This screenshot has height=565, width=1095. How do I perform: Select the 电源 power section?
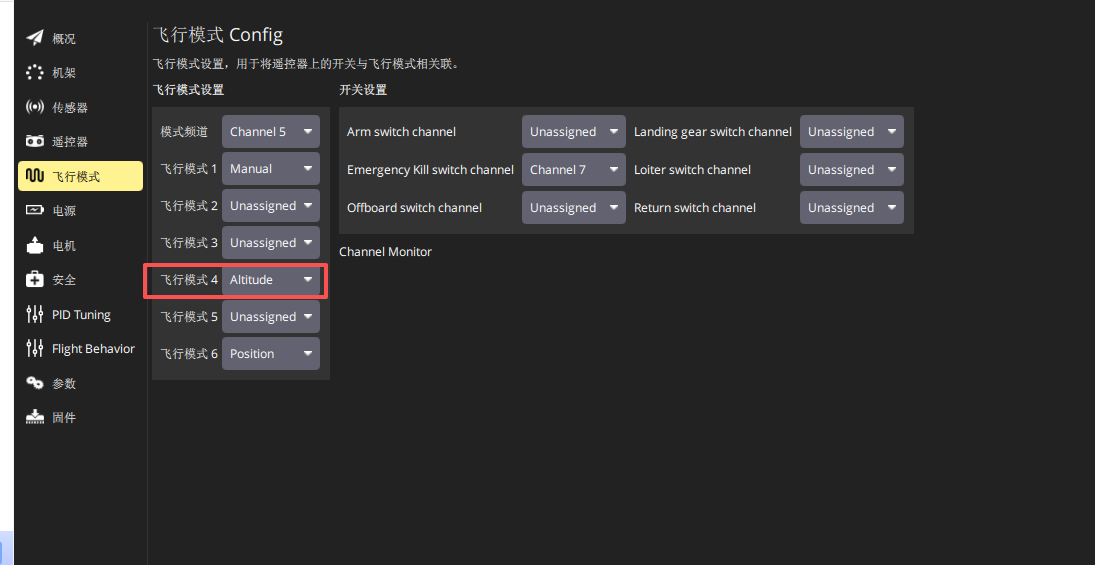[80, 210]
